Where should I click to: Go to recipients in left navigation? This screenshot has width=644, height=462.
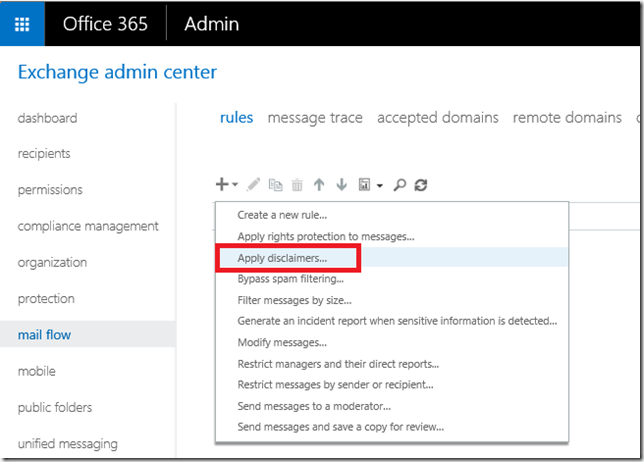pos(44,154)
